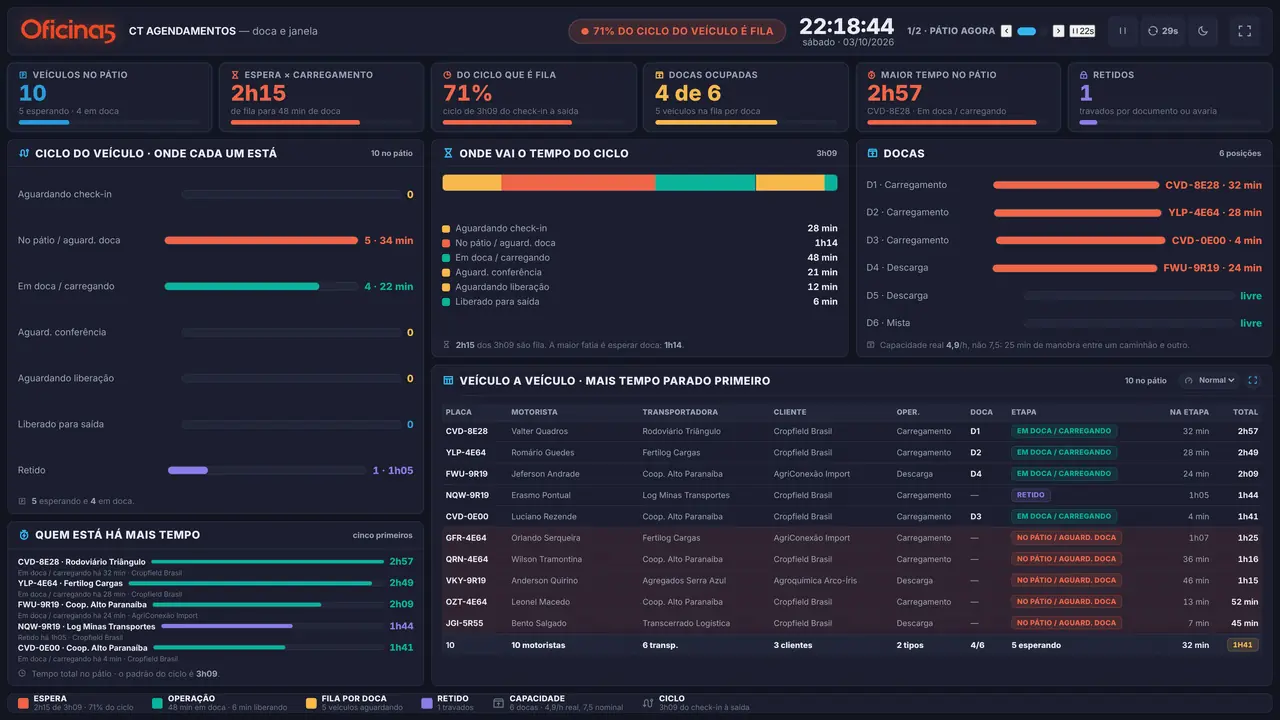Click the lock icon on Retidos card
Image resolution: width=1280 pixels, height=720 pixels.
[1084, 75]
